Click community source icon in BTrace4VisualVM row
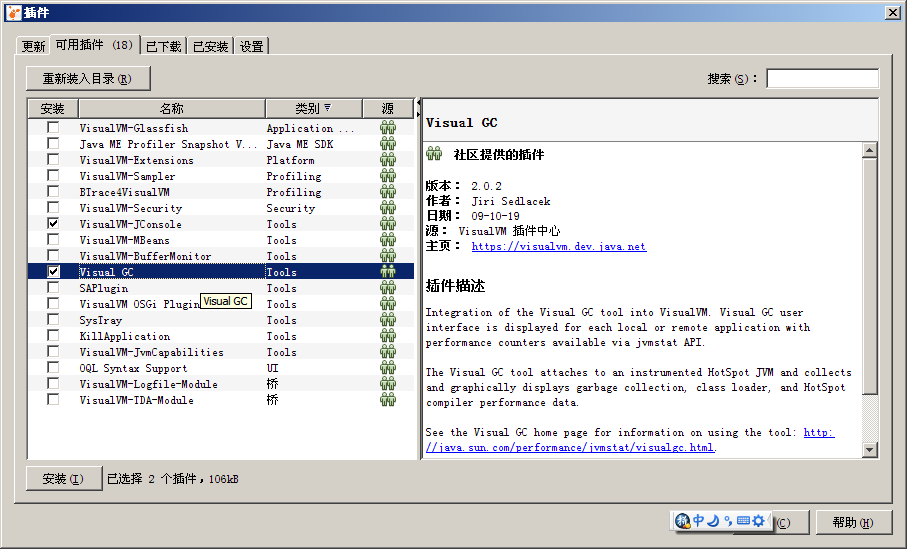Screen dimensions: 907x549 pyautogui.click(x=388, y=192)
